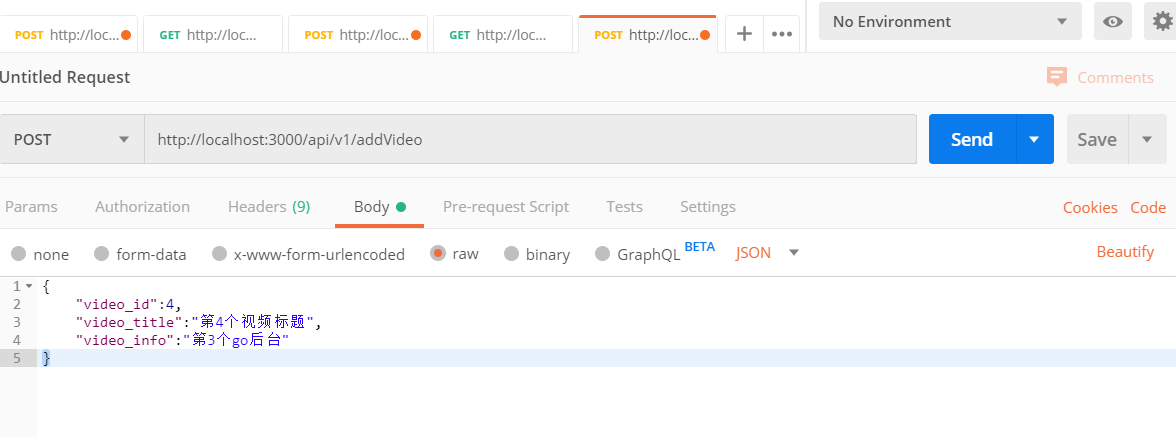The width and height of the screenshot is (1176, 437).
Task: Expand the Send button dropdown arrow
Action: pos(1035,139)
